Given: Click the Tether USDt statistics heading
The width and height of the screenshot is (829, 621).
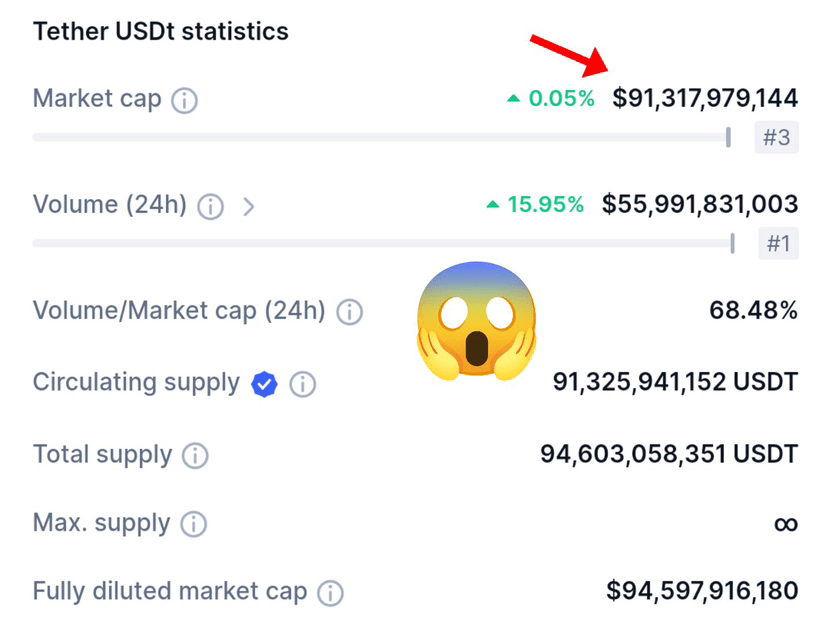Looking at the screenshot, I should click(161, 31).
